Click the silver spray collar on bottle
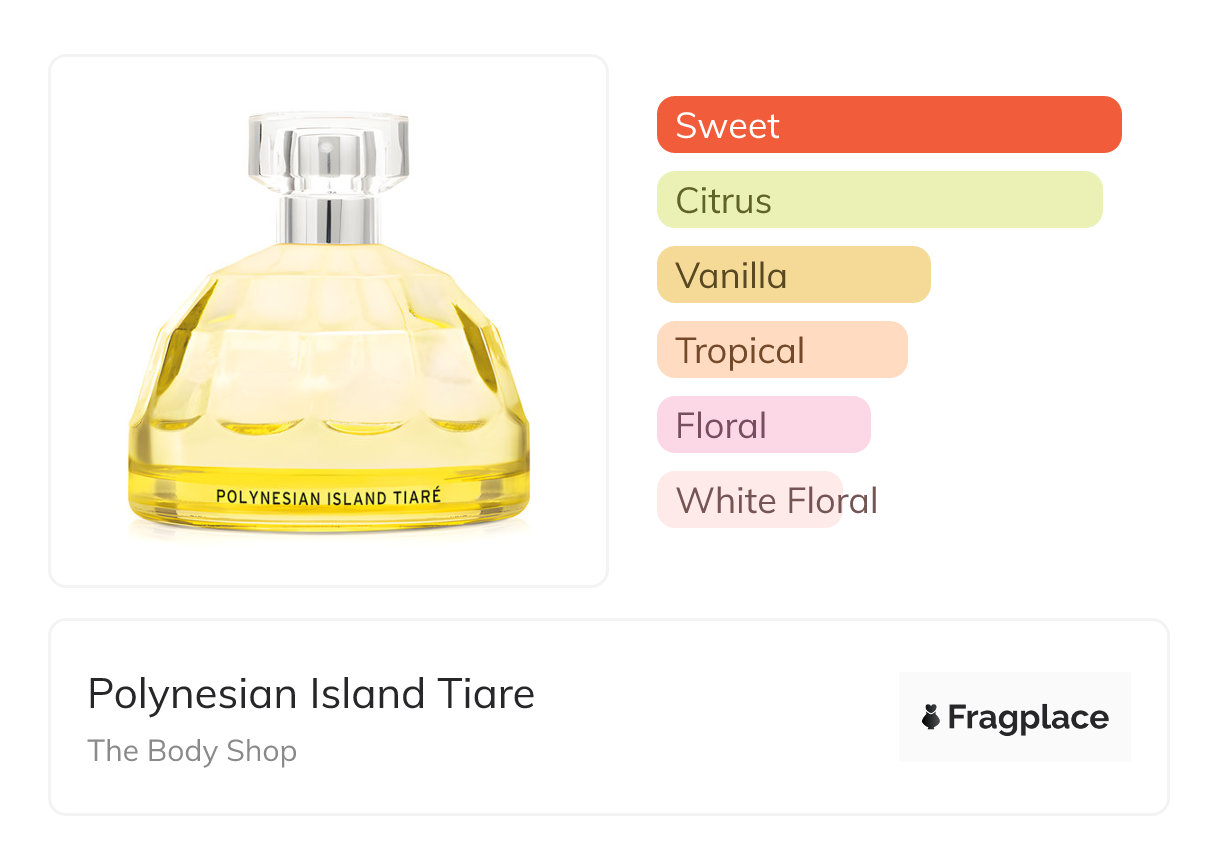Viewport: 1218px width, 864px height. click(x=328, y=219)
